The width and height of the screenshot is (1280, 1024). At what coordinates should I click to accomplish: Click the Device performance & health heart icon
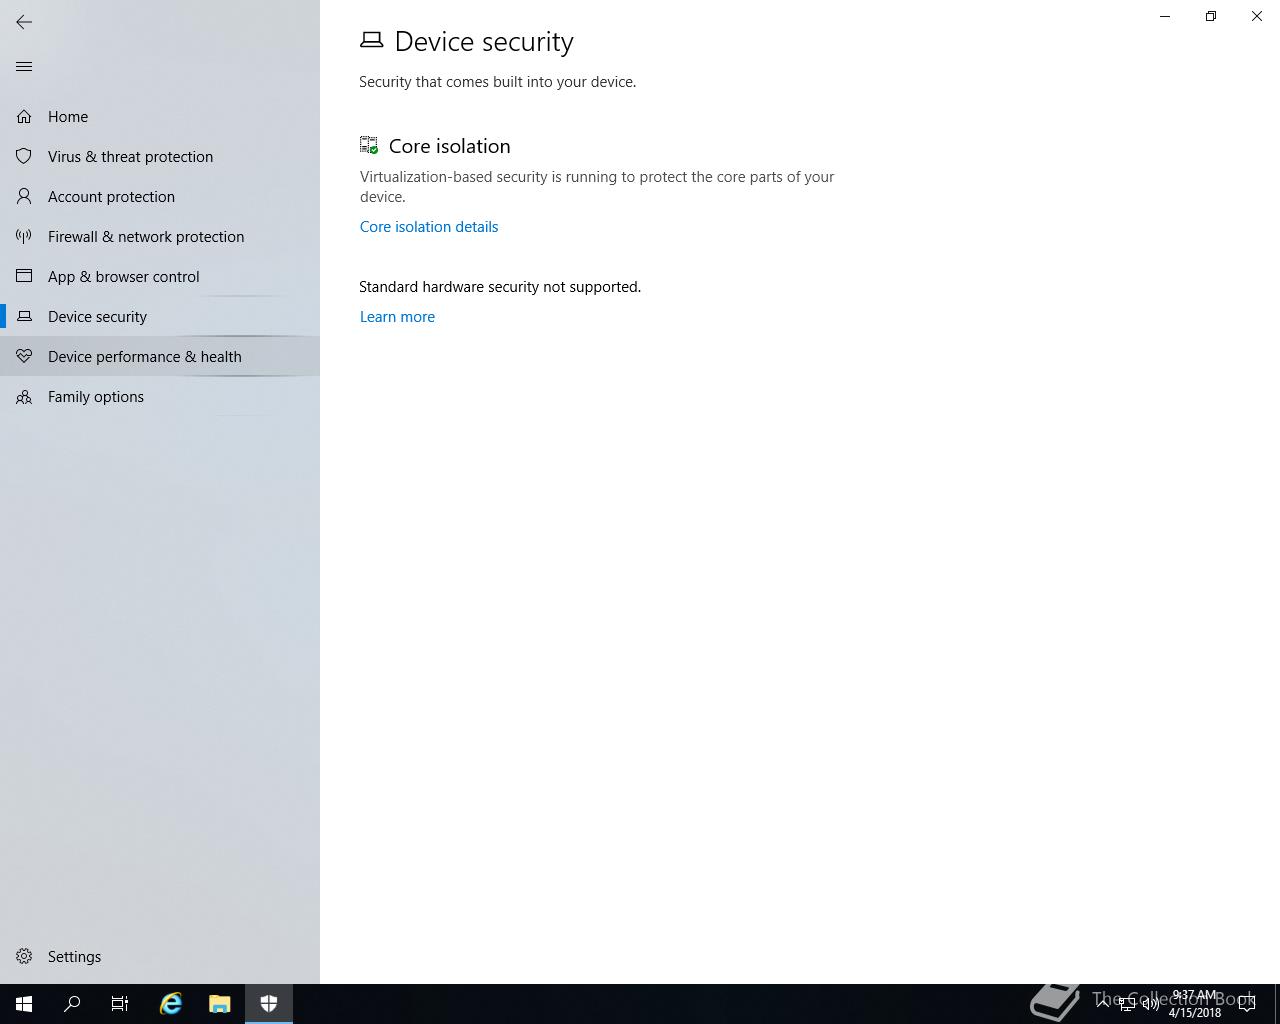[x=24, y=357]
